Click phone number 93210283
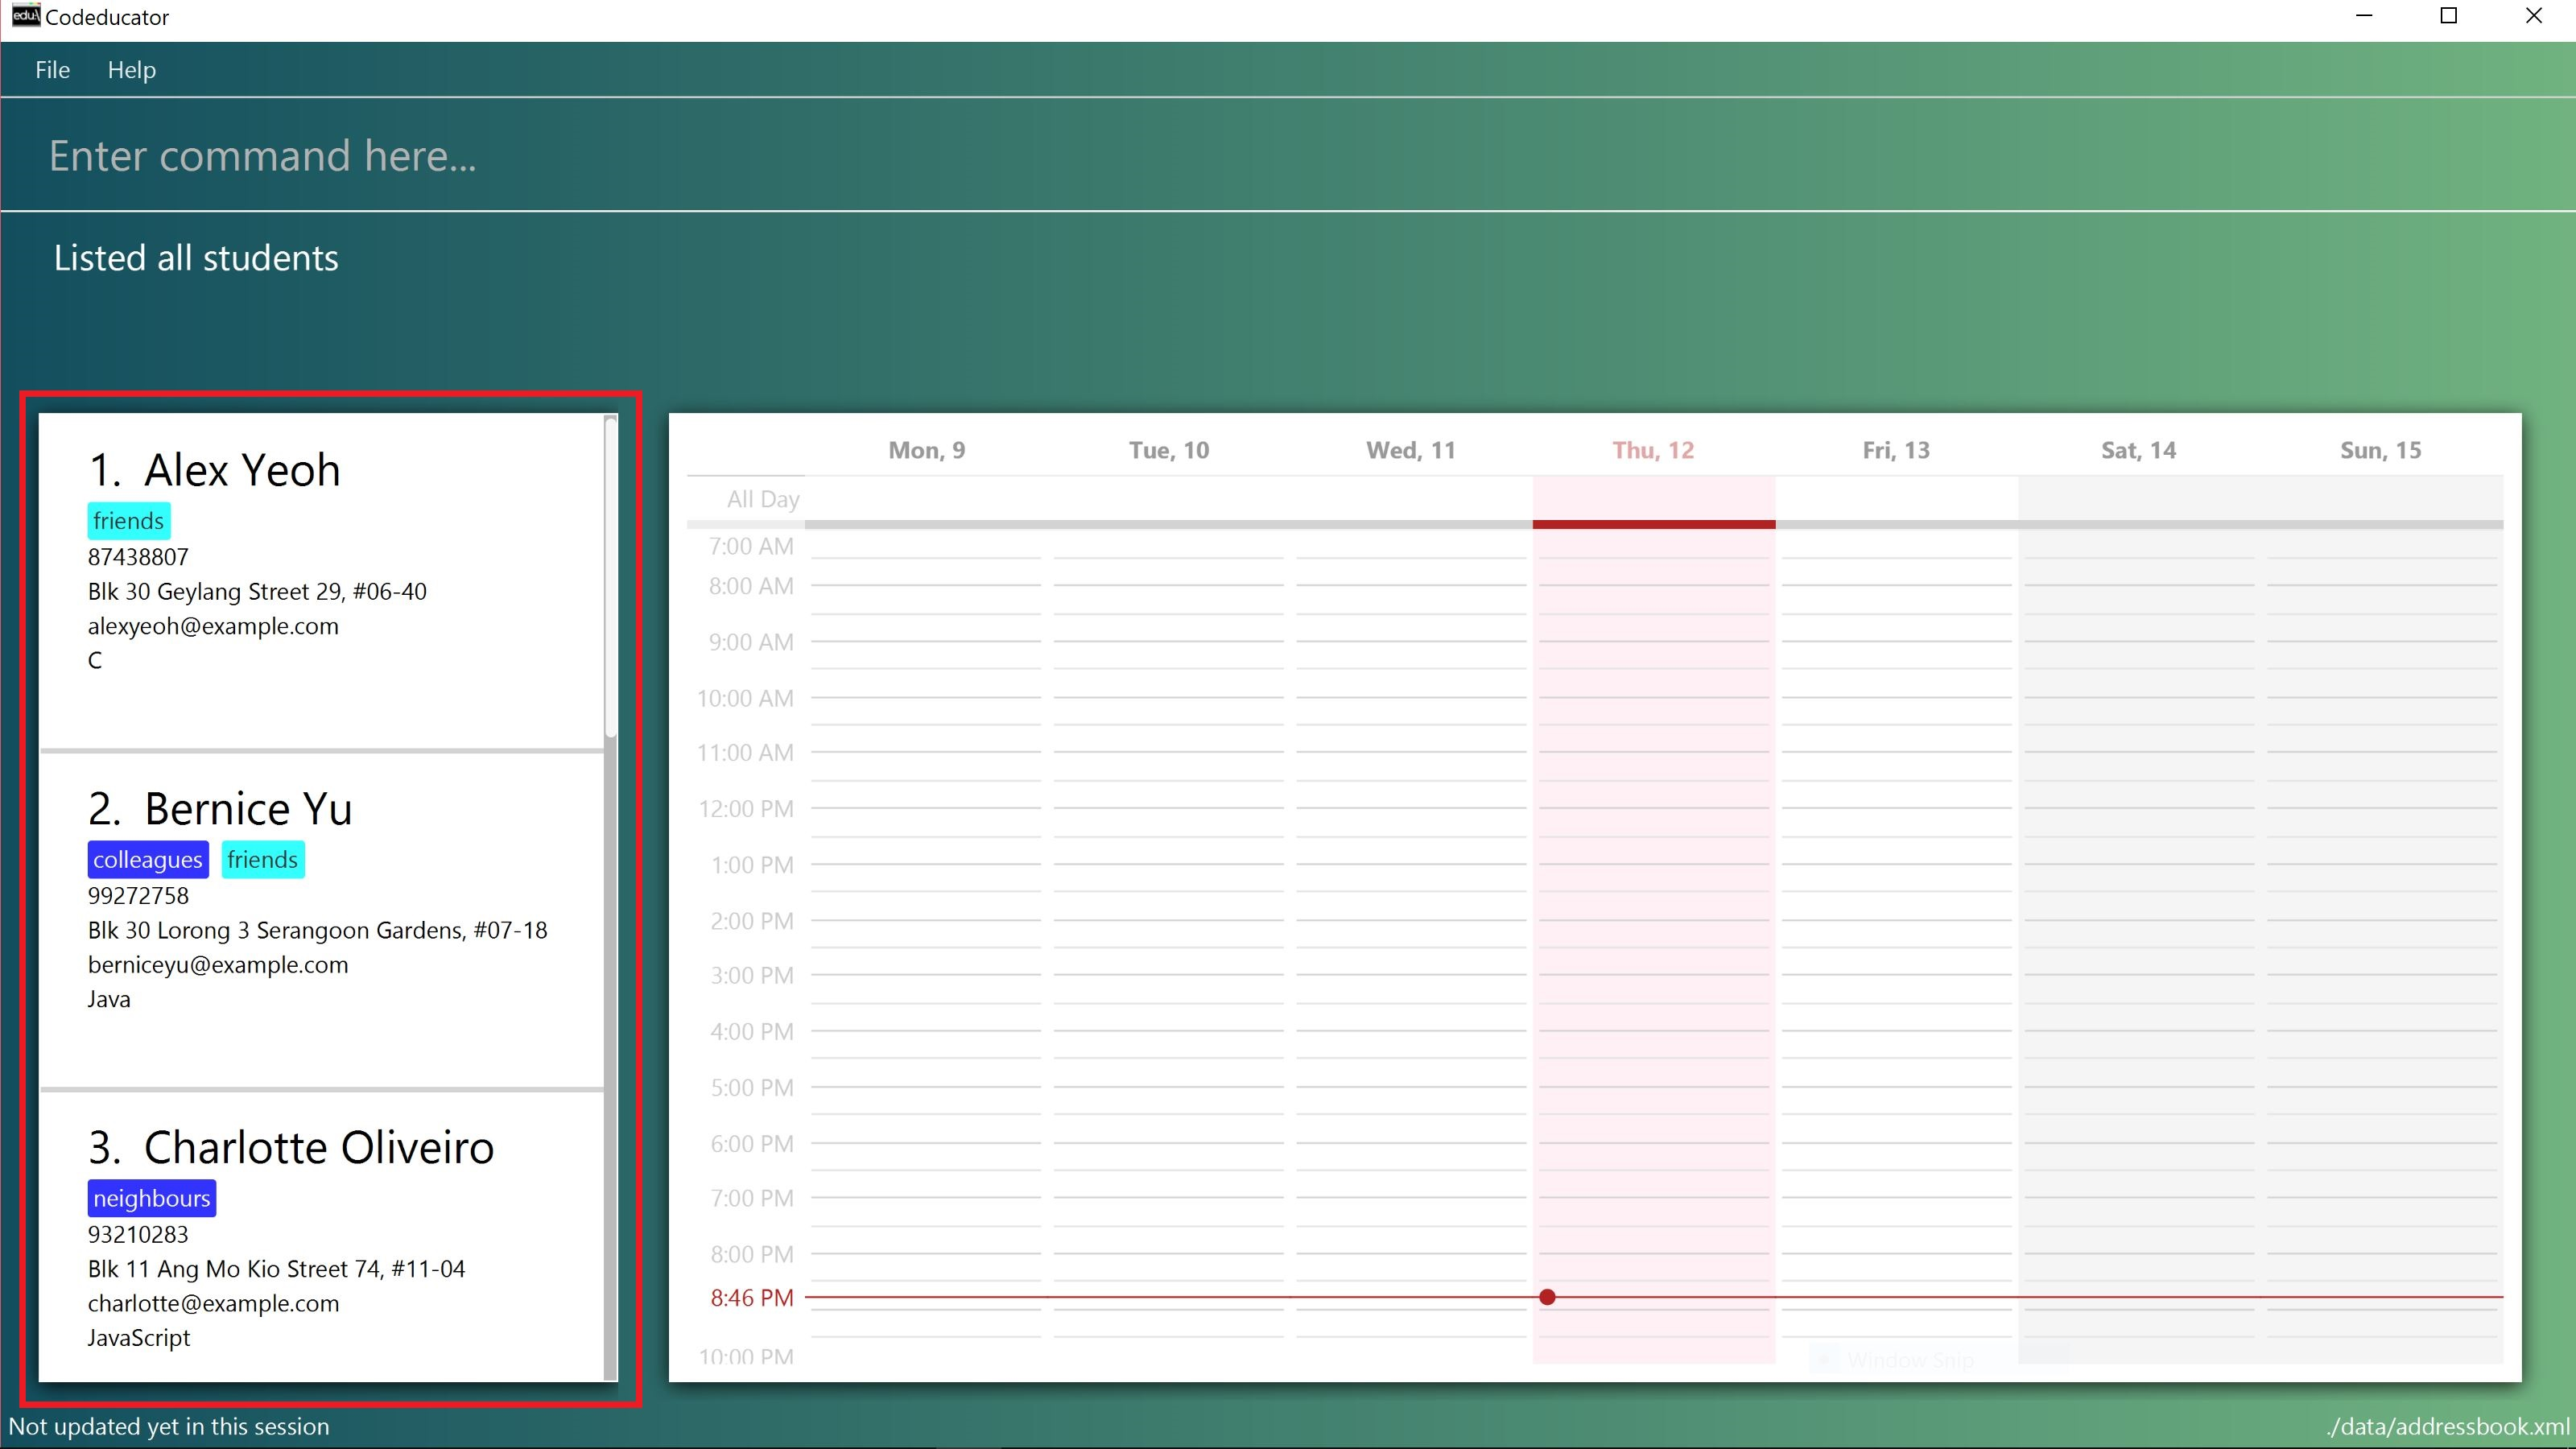 coord(138,1234)
